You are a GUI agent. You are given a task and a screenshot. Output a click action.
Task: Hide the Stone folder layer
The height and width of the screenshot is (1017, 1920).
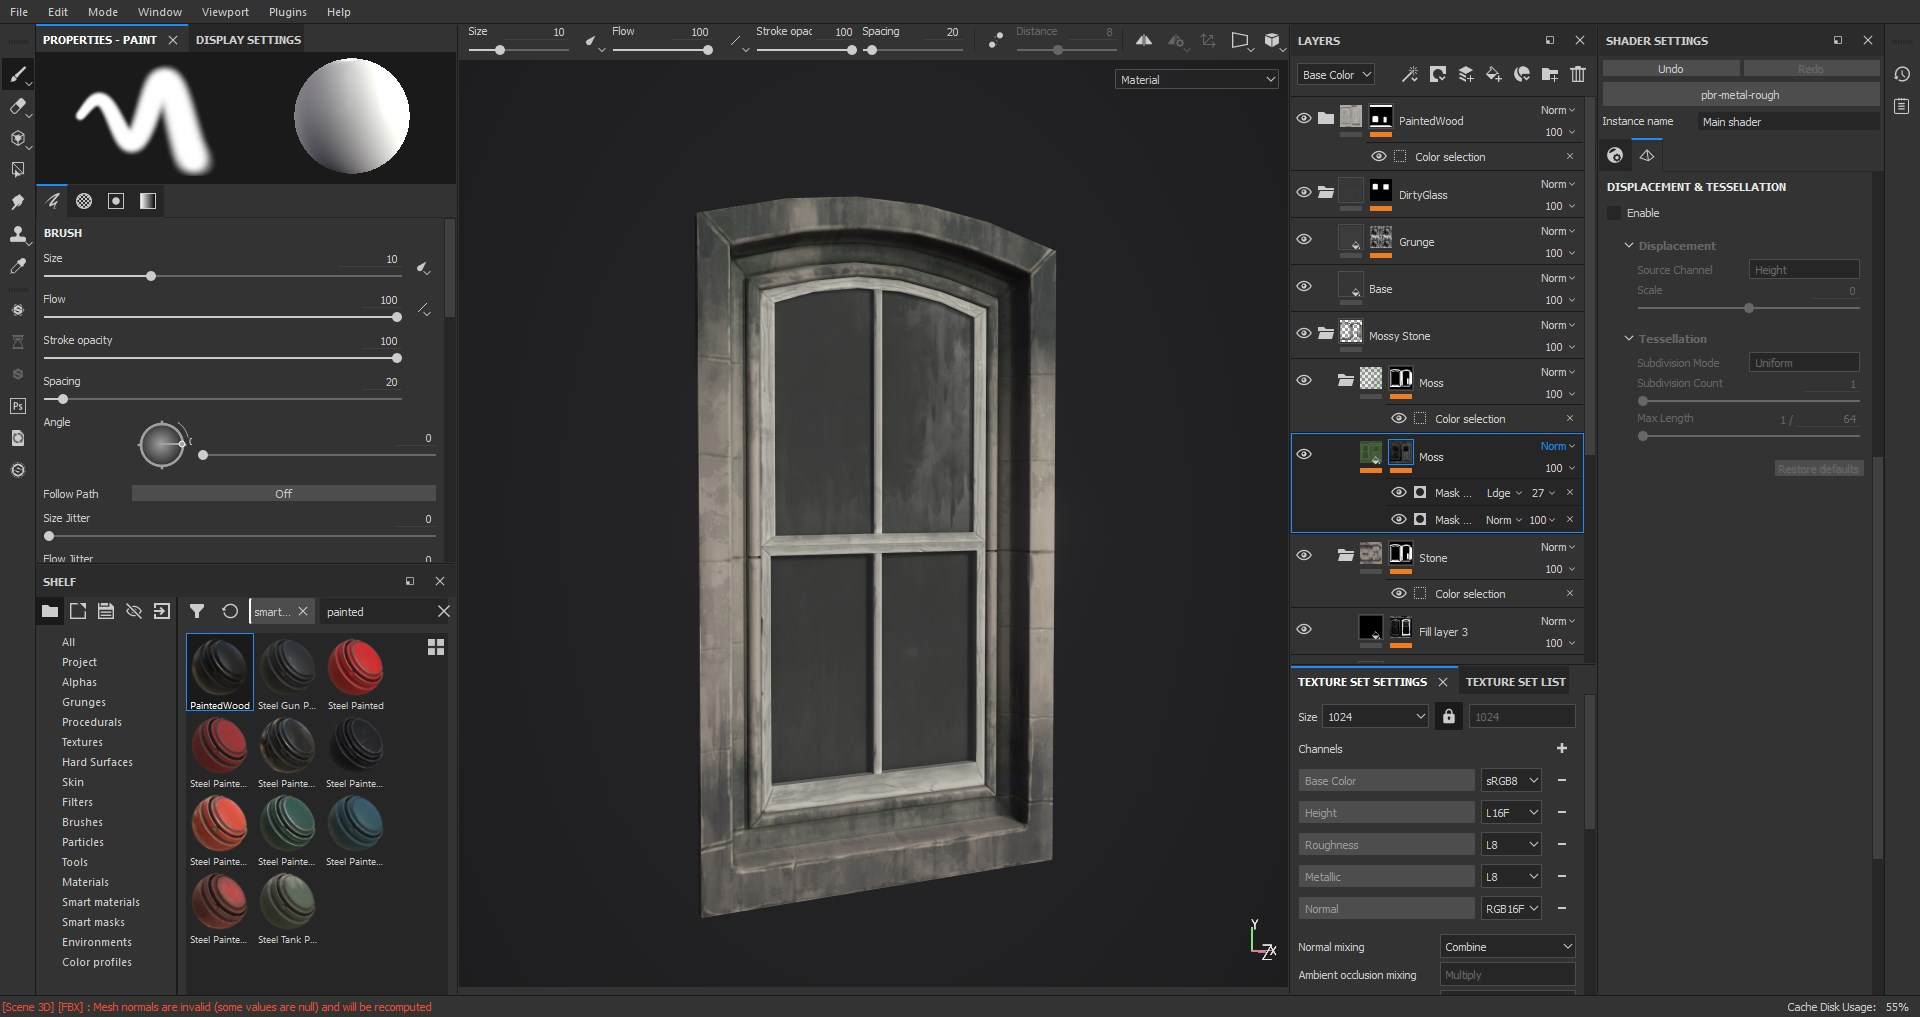(1304, 555)
